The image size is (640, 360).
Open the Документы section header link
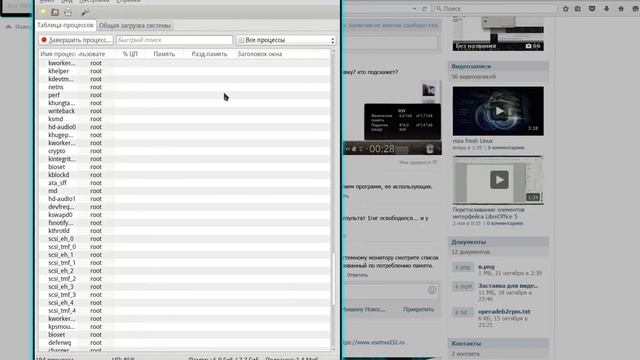469,242
